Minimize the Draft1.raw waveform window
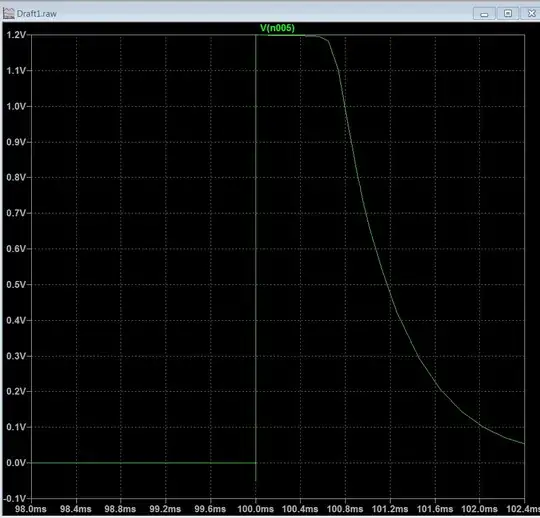Viewport: 540px width, 518px height. coord(484,14)
